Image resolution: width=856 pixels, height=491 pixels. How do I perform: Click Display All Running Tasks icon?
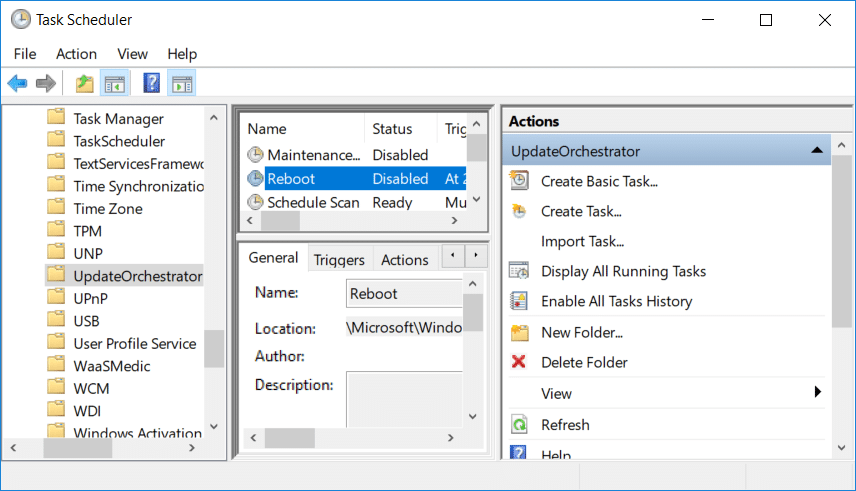pos(518,271)
